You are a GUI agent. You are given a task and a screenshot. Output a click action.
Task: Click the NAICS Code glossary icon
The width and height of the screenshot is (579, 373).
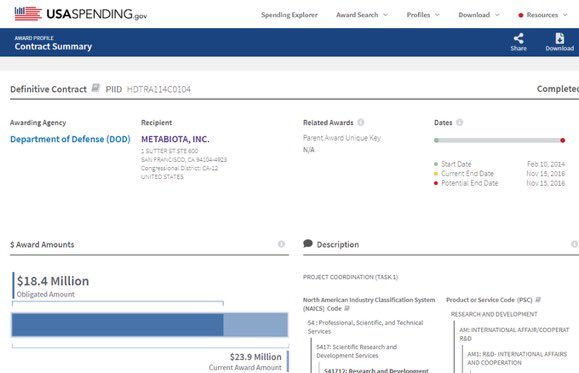point(347,308)
